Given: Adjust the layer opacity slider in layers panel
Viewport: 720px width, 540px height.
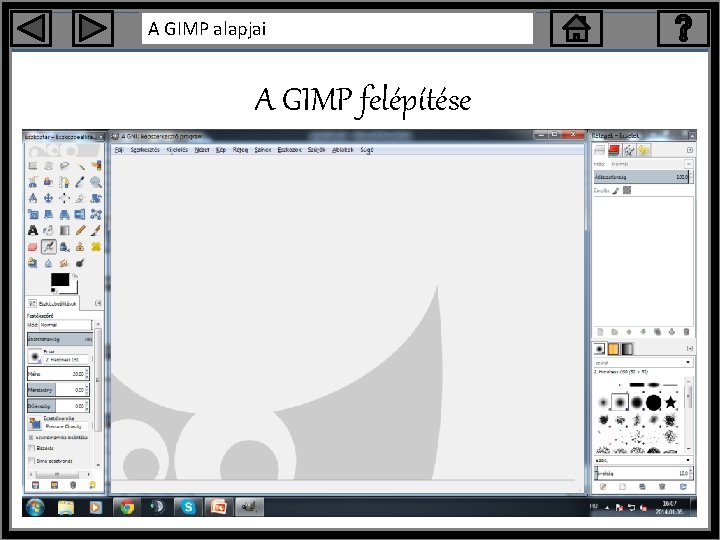Looking at the screenshot, I should coord(642,177).
